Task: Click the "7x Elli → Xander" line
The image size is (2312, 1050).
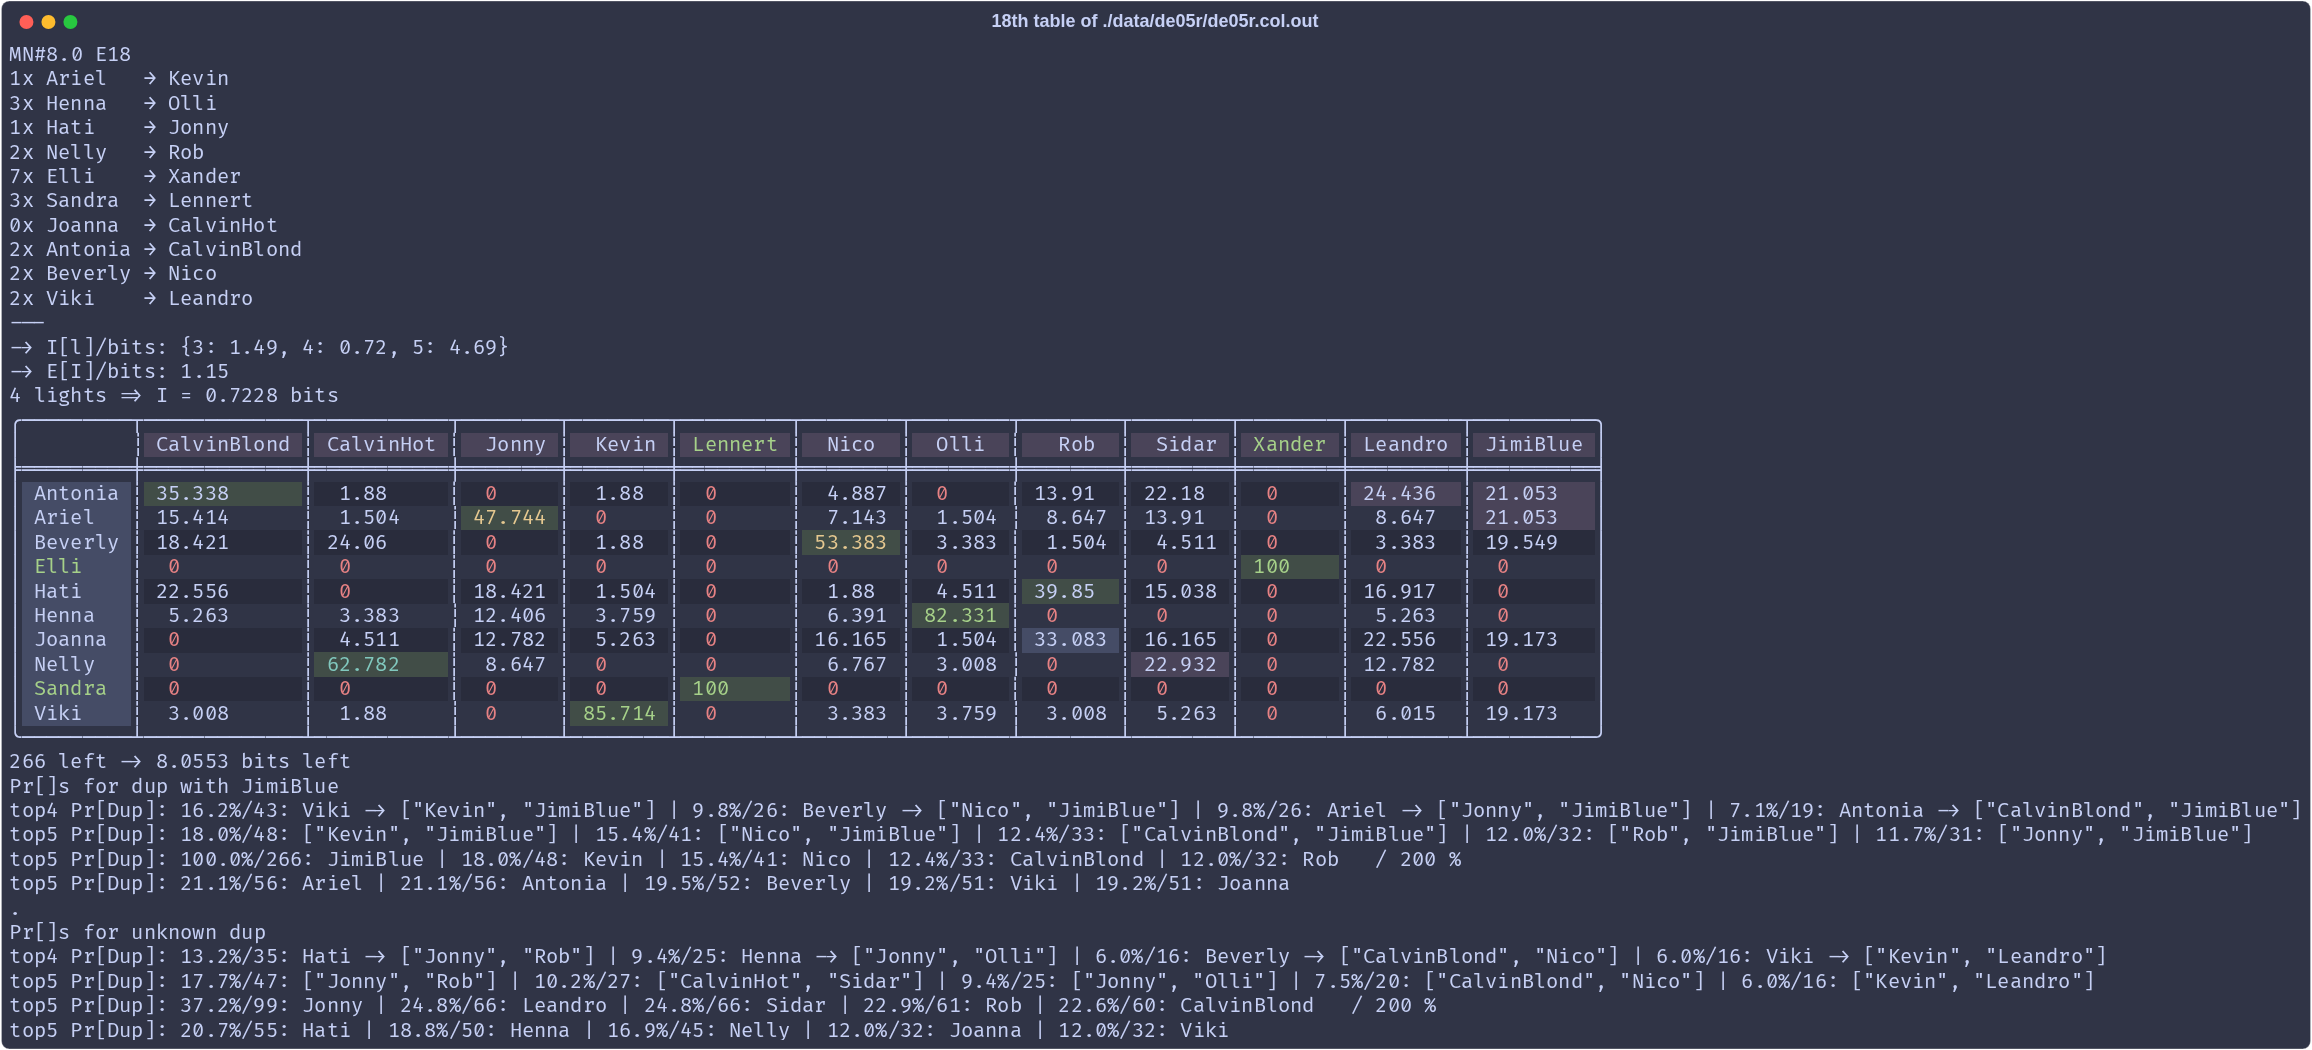Action: pyautogui.click(x=125, y=177)
